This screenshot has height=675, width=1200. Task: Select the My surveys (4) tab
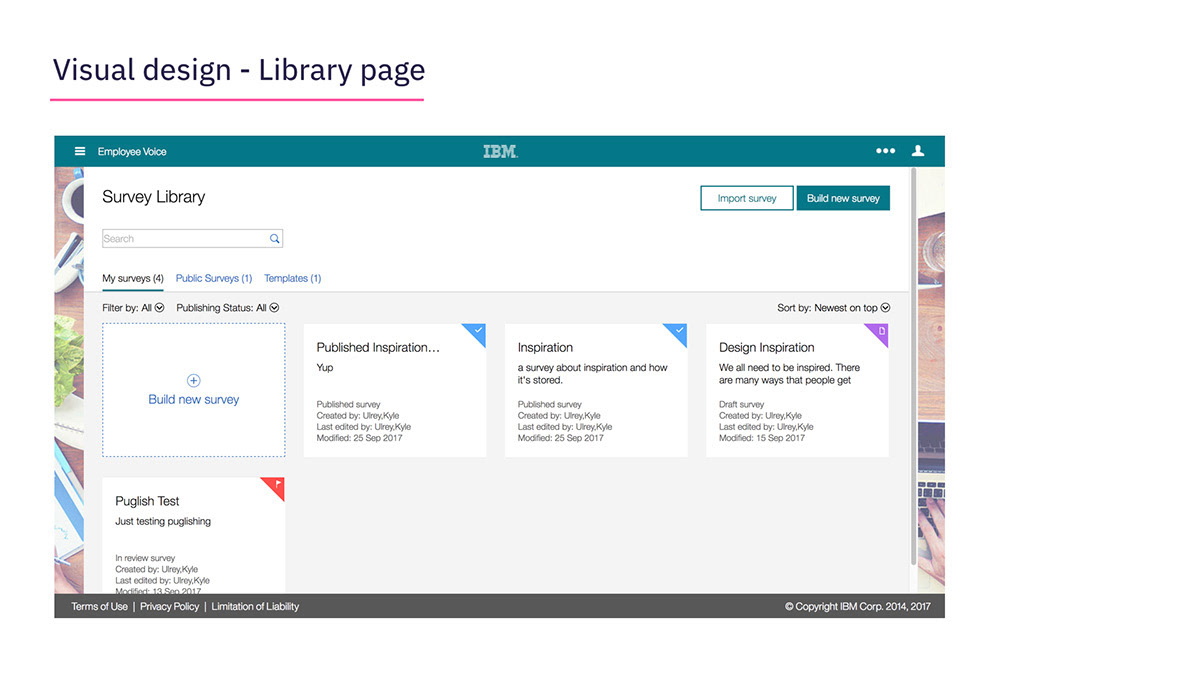133,278
